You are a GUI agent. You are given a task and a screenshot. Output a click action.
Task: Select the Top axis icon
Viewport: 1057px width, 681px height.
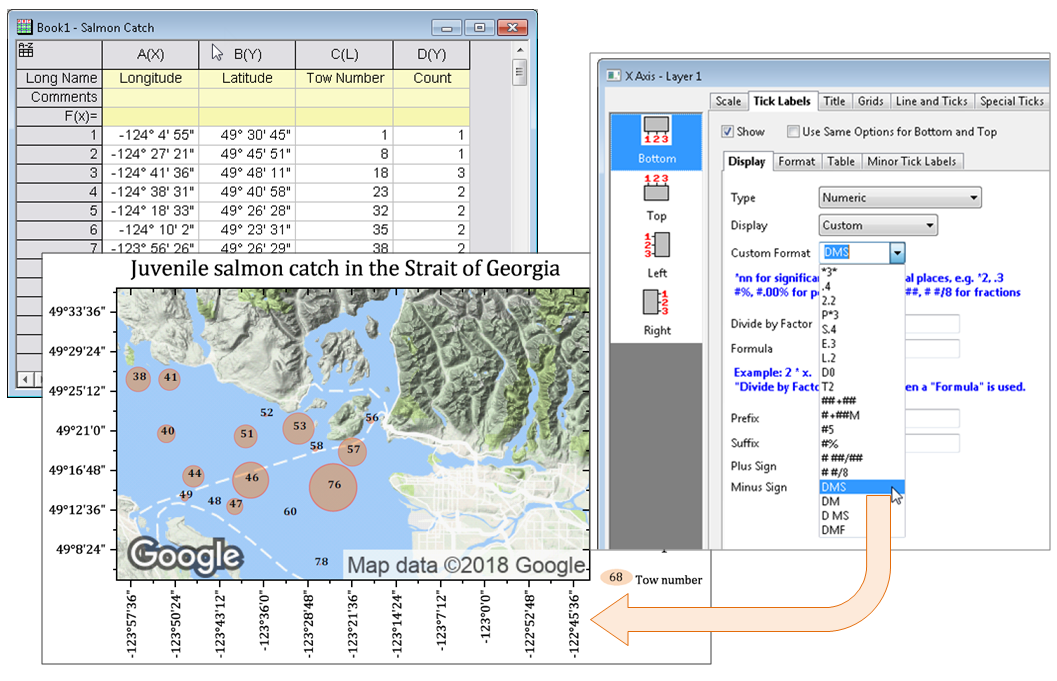pos(656,189)
